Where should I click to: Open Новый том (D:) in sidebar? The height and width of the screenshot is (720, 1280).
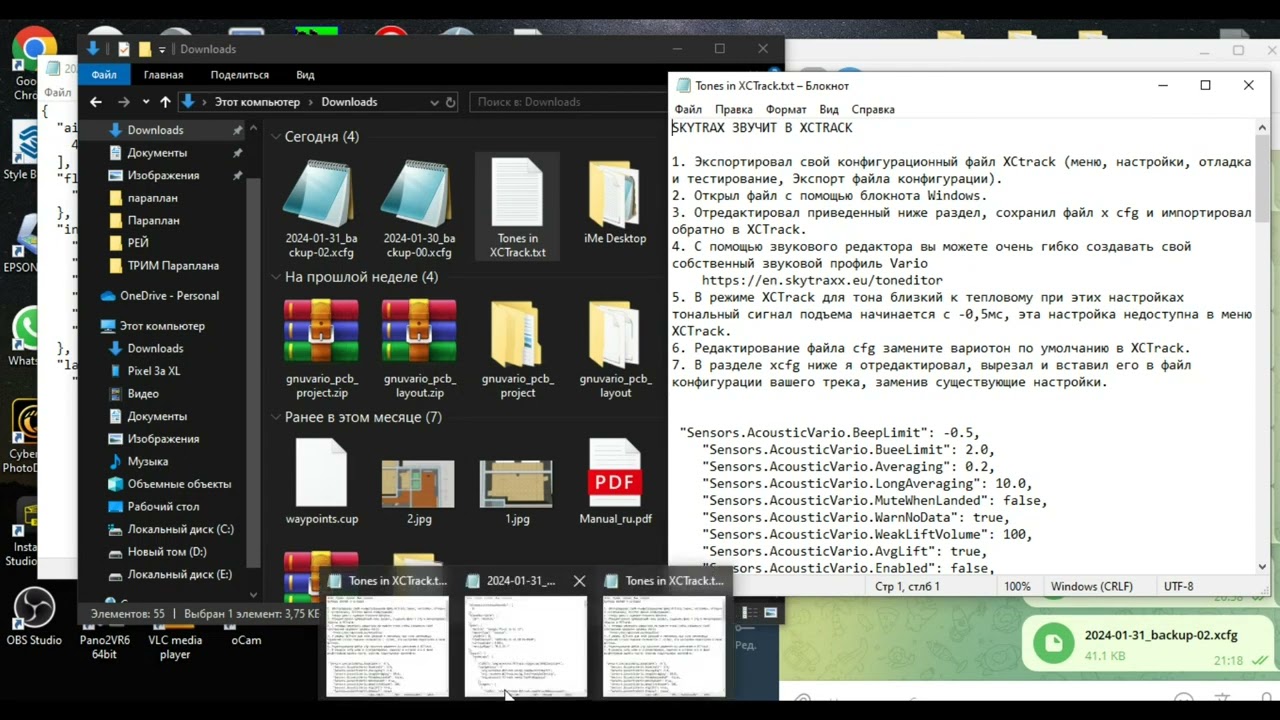167,552
